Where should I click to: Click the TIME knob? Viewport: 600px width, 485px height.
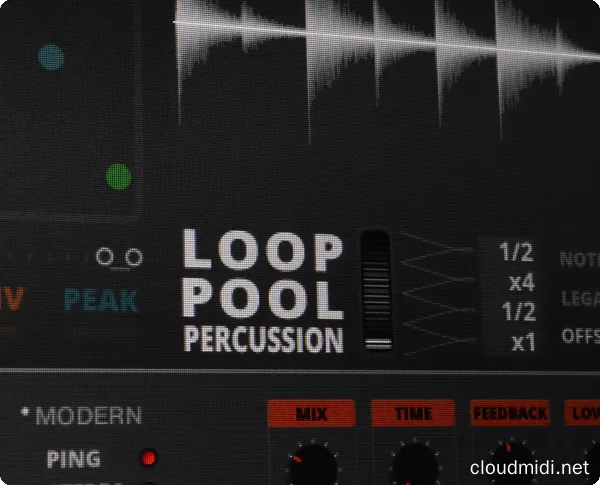[x=415, y=464]
